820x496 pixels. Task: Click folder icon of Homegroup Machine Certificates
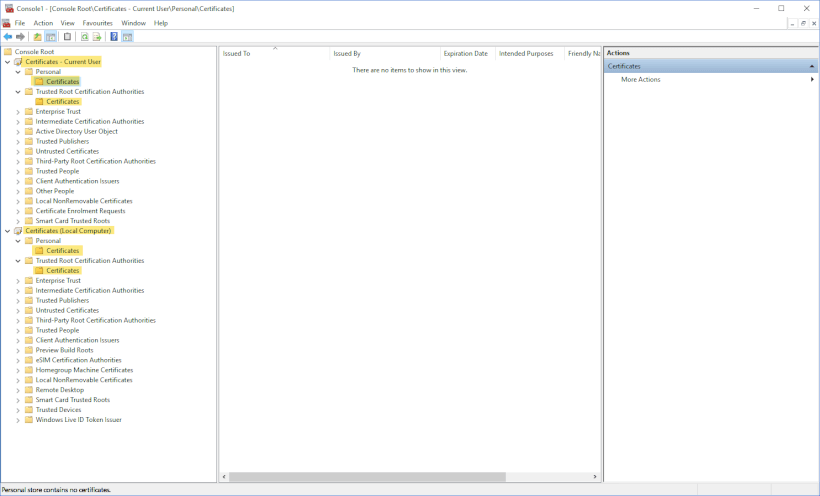[29, 370]
